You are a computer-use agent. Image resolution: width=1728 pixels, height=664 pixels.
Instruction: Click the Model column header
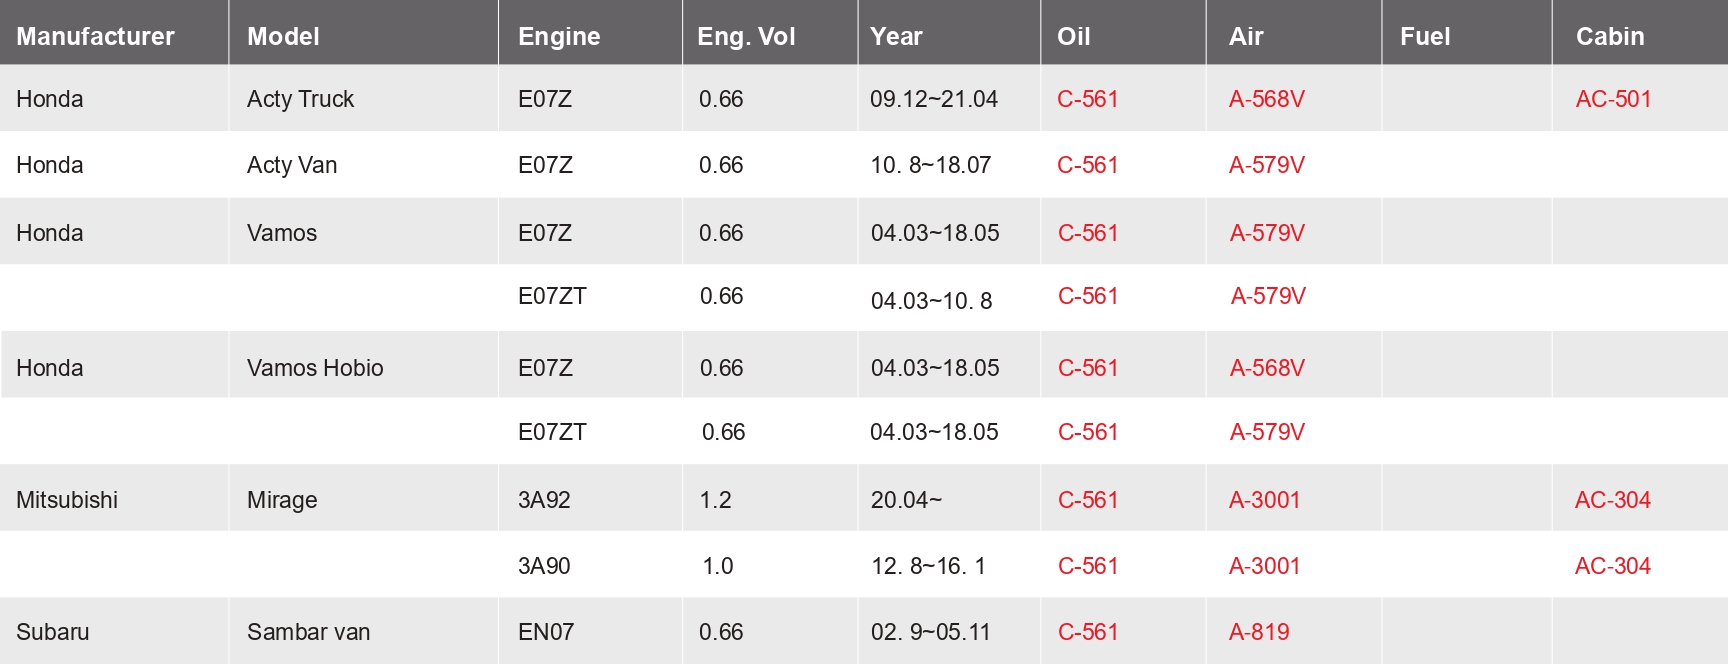coord(283,36)
